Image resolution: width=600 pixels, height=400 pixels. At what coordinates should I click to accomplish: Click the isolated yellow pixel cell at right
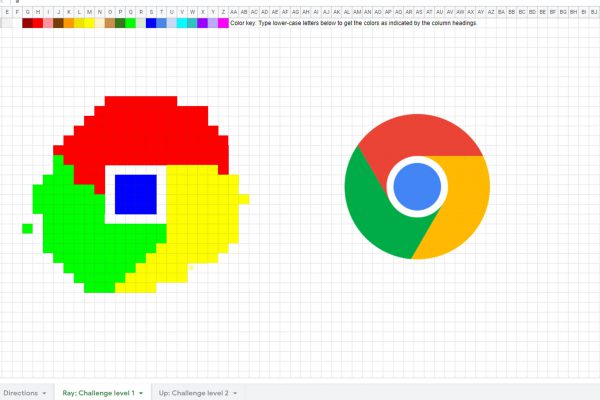pos(244,199)
